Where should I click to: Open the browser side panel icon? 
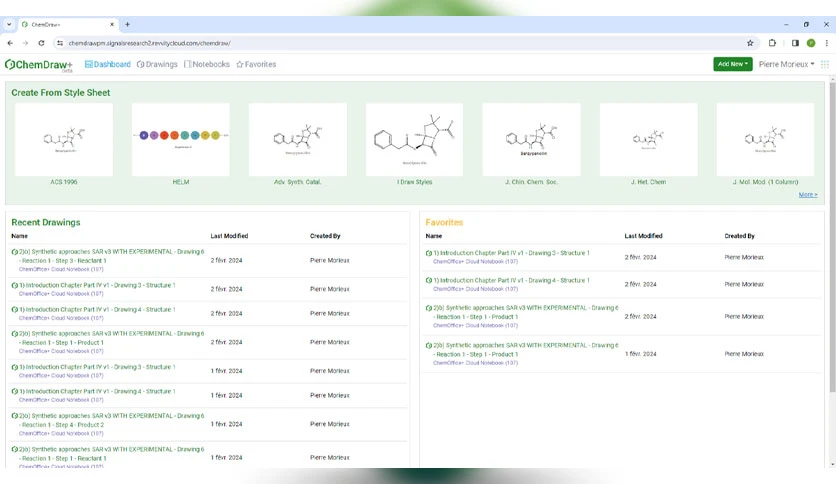795,43
